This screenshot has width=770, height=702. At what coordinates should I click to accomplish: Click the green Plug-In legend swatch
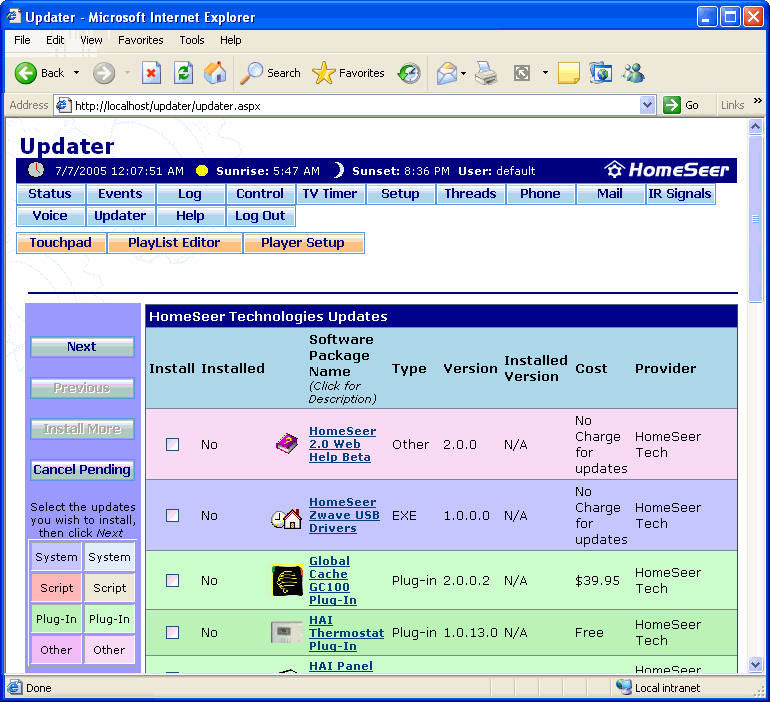(56, 619)
